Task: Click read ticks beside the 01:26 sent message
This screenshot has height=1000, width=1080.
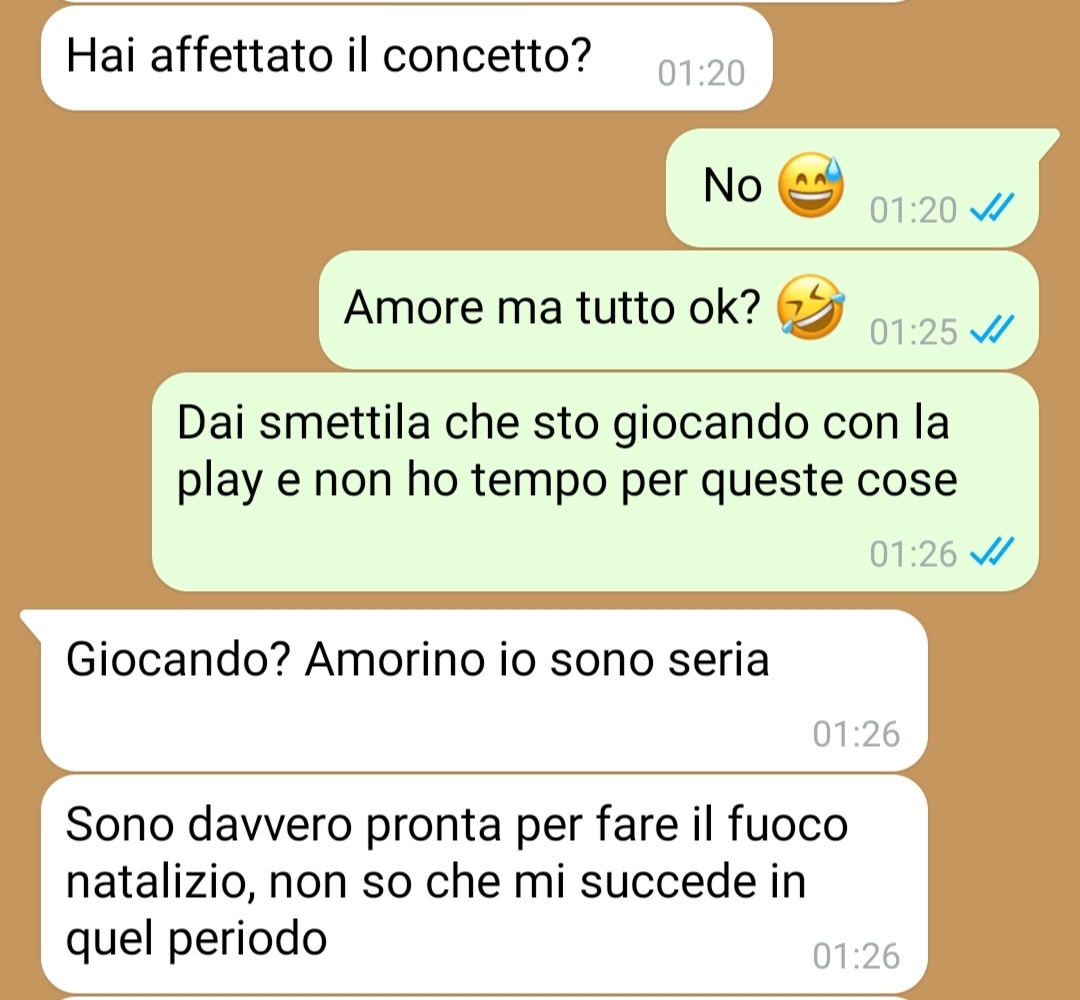Action: pos(992,551)
